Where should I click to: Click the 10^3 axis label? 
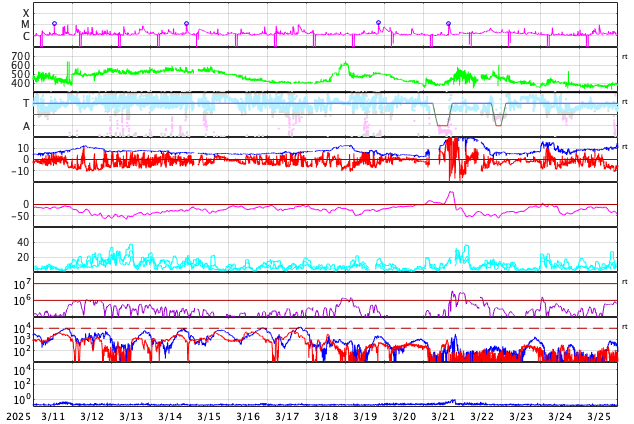point(22,340)
